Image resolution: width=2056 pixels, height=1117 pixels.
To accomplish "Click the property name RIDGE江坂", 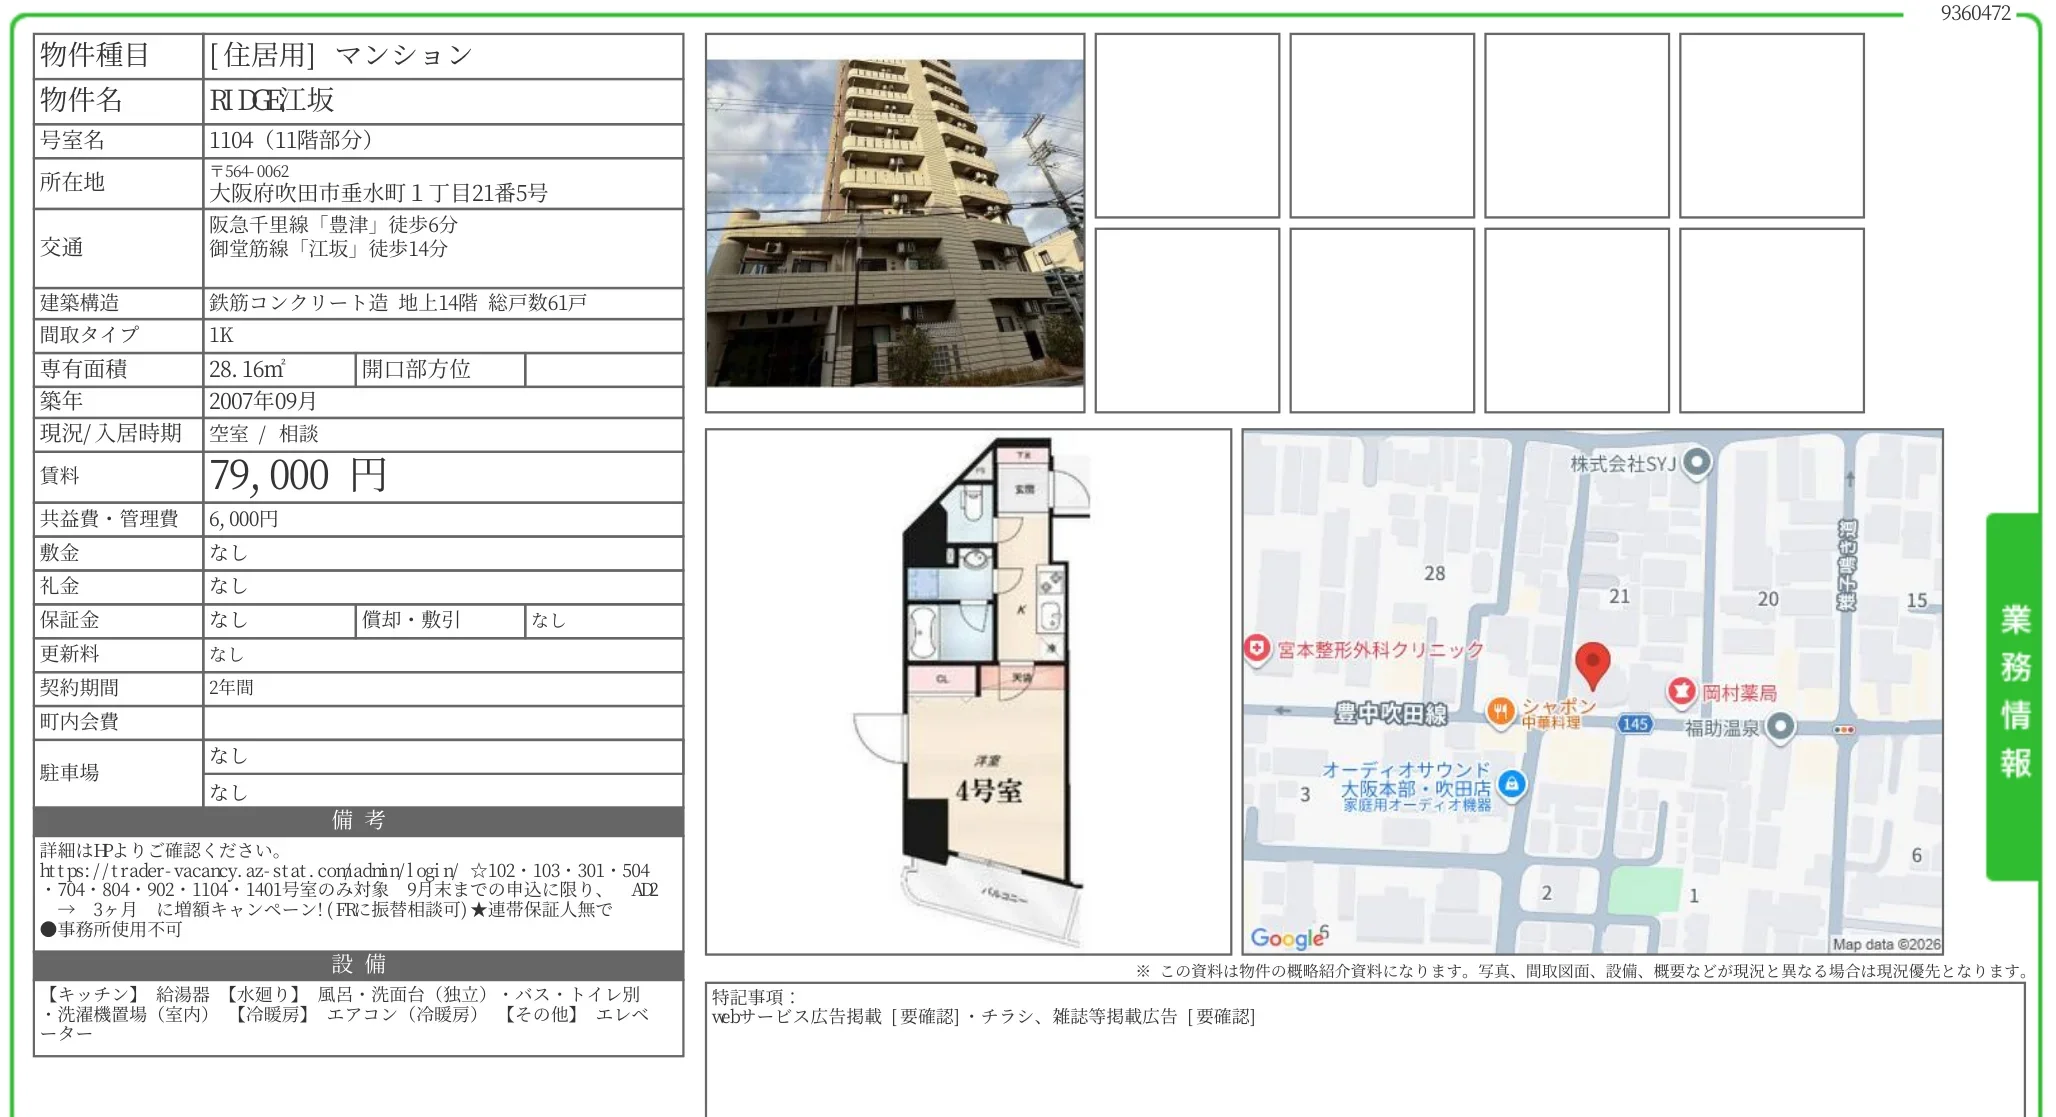I will pyautogui.click(x=272, y=100).
